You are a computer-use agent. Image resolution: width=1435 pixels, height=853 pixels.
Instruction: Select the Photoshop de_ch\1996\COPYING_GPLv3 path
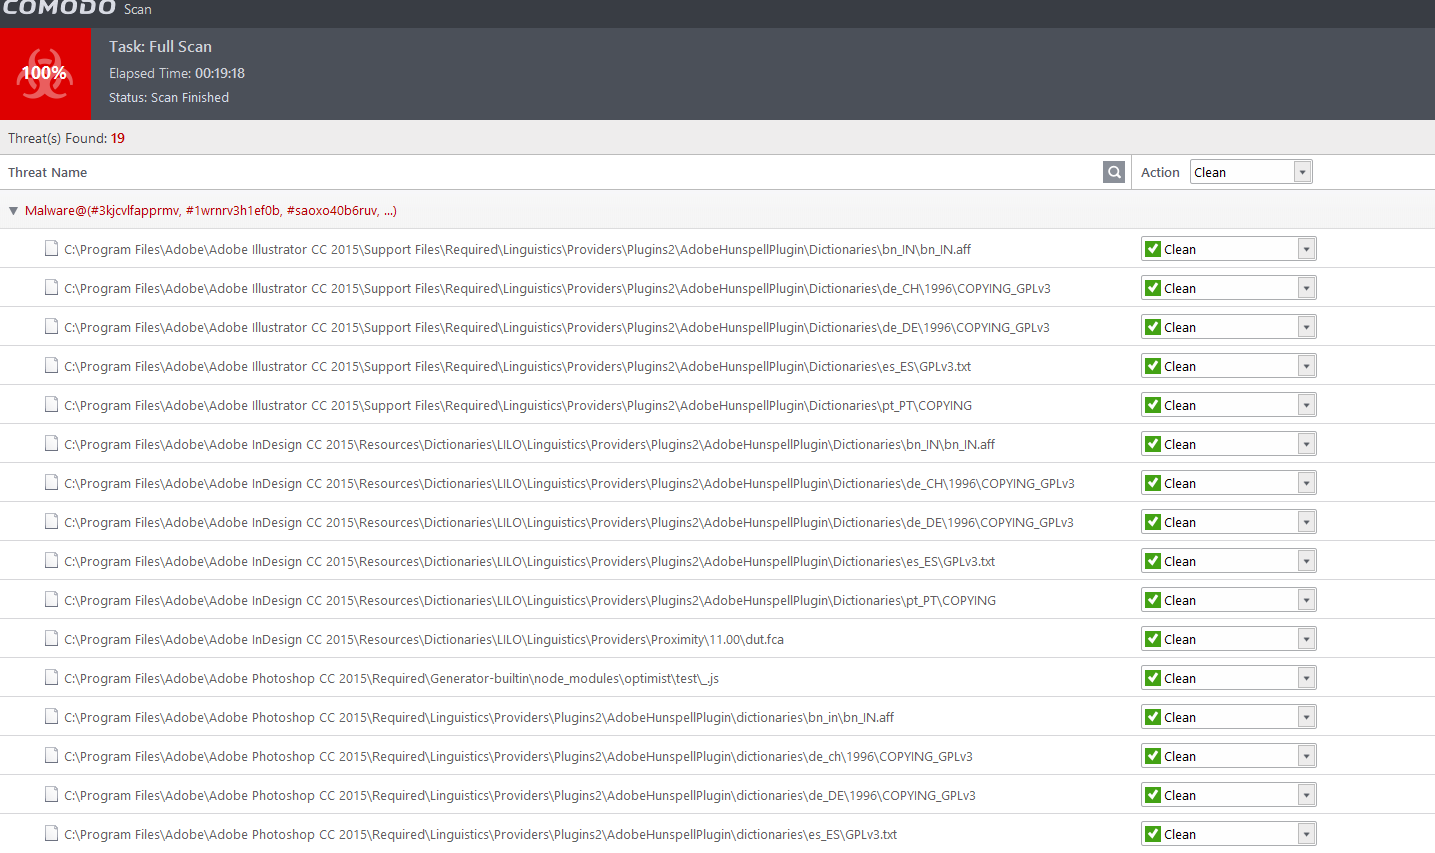pos(518,757)
